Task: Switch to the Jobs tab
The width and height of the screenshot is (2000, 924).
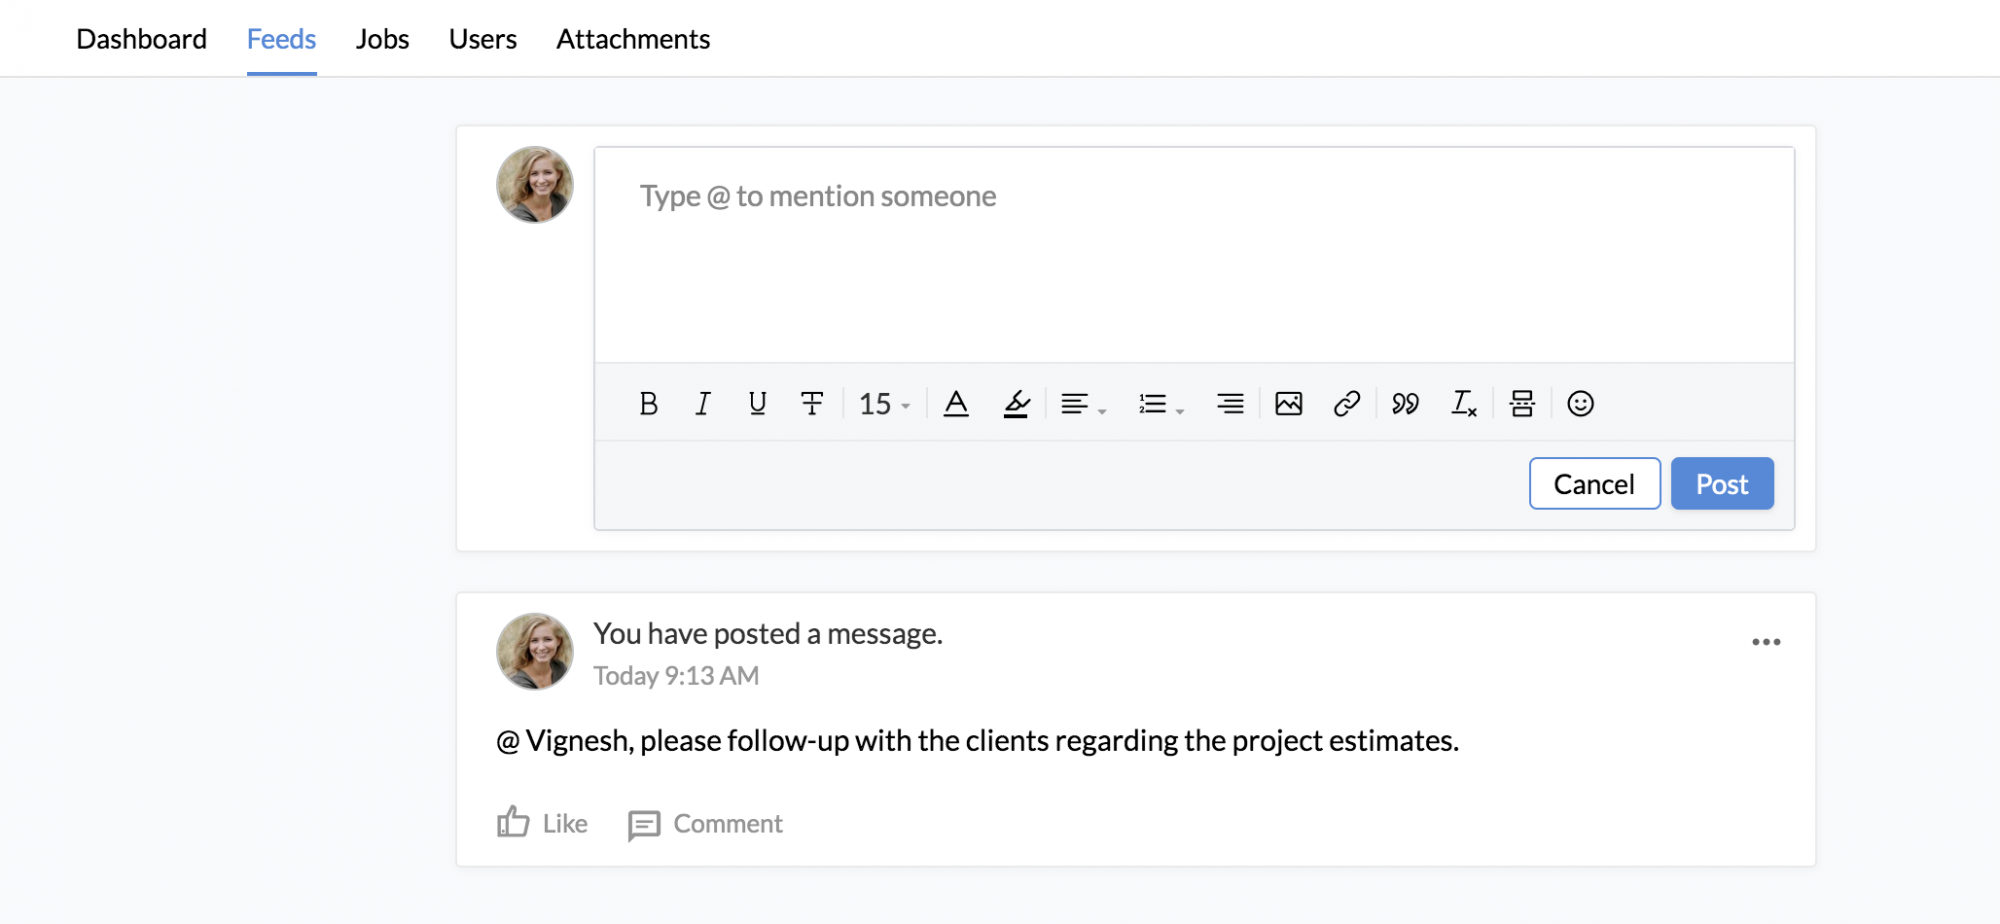Action: pos(382,39)
